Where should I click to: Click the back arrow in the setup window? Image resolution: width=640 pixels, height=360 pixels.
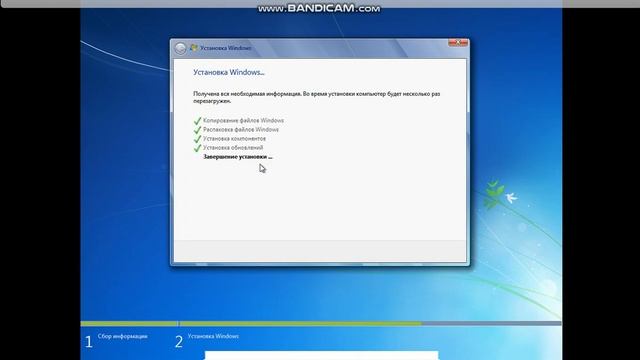point(180,48)
